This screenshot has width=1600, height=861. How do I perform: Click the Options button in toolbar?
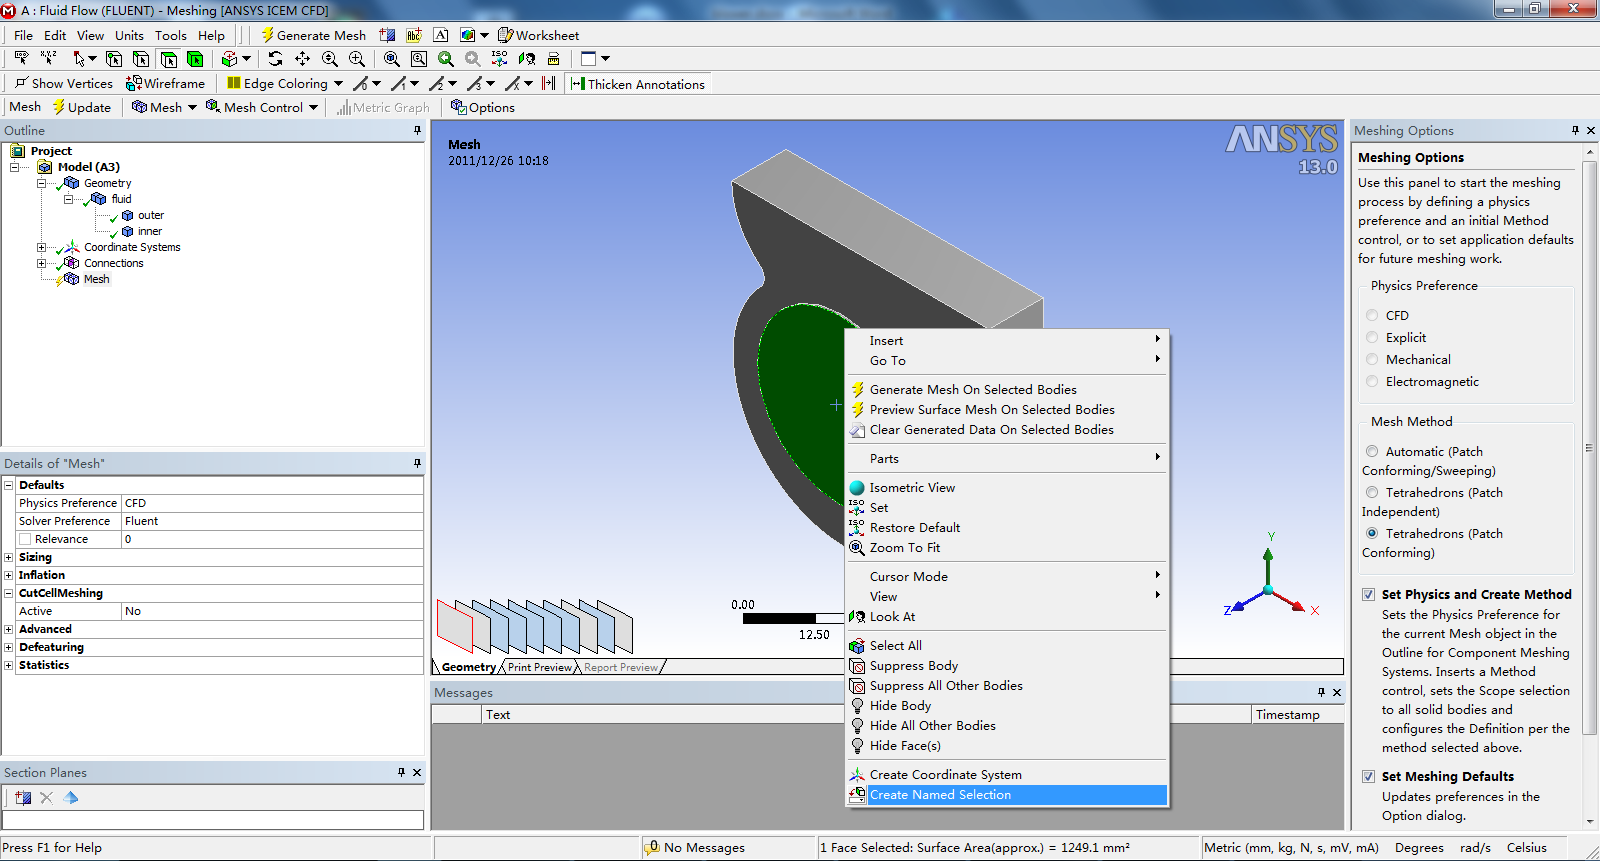click(483, 107)
